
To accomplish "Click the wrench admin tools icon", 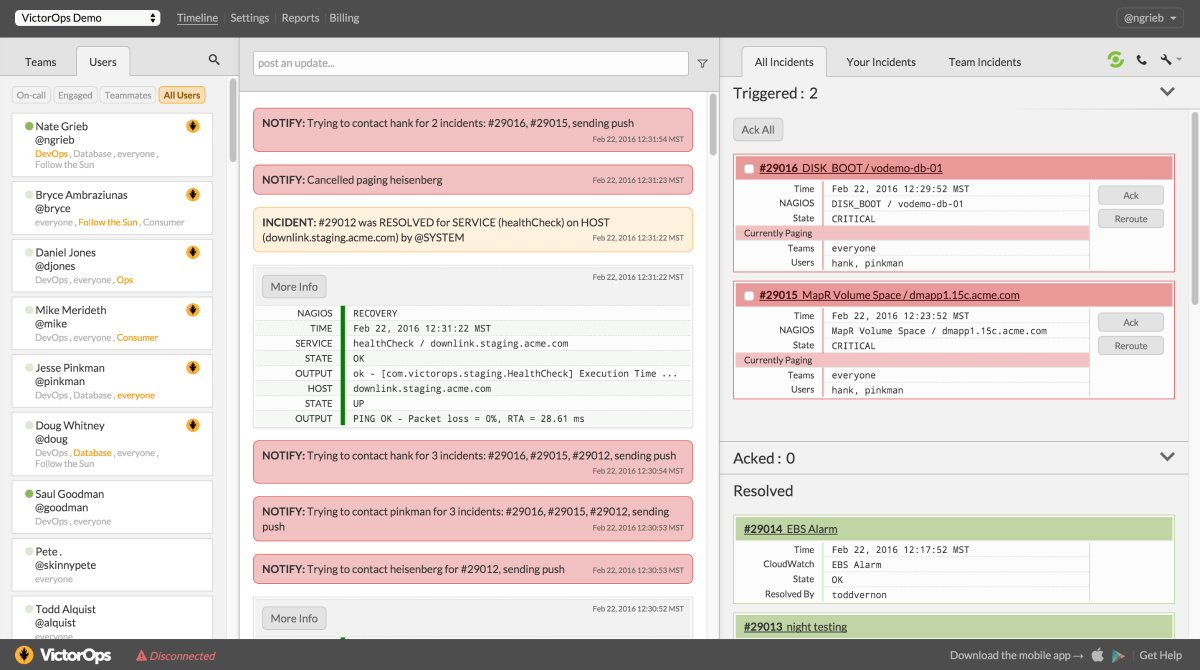I will point(1166,59).
